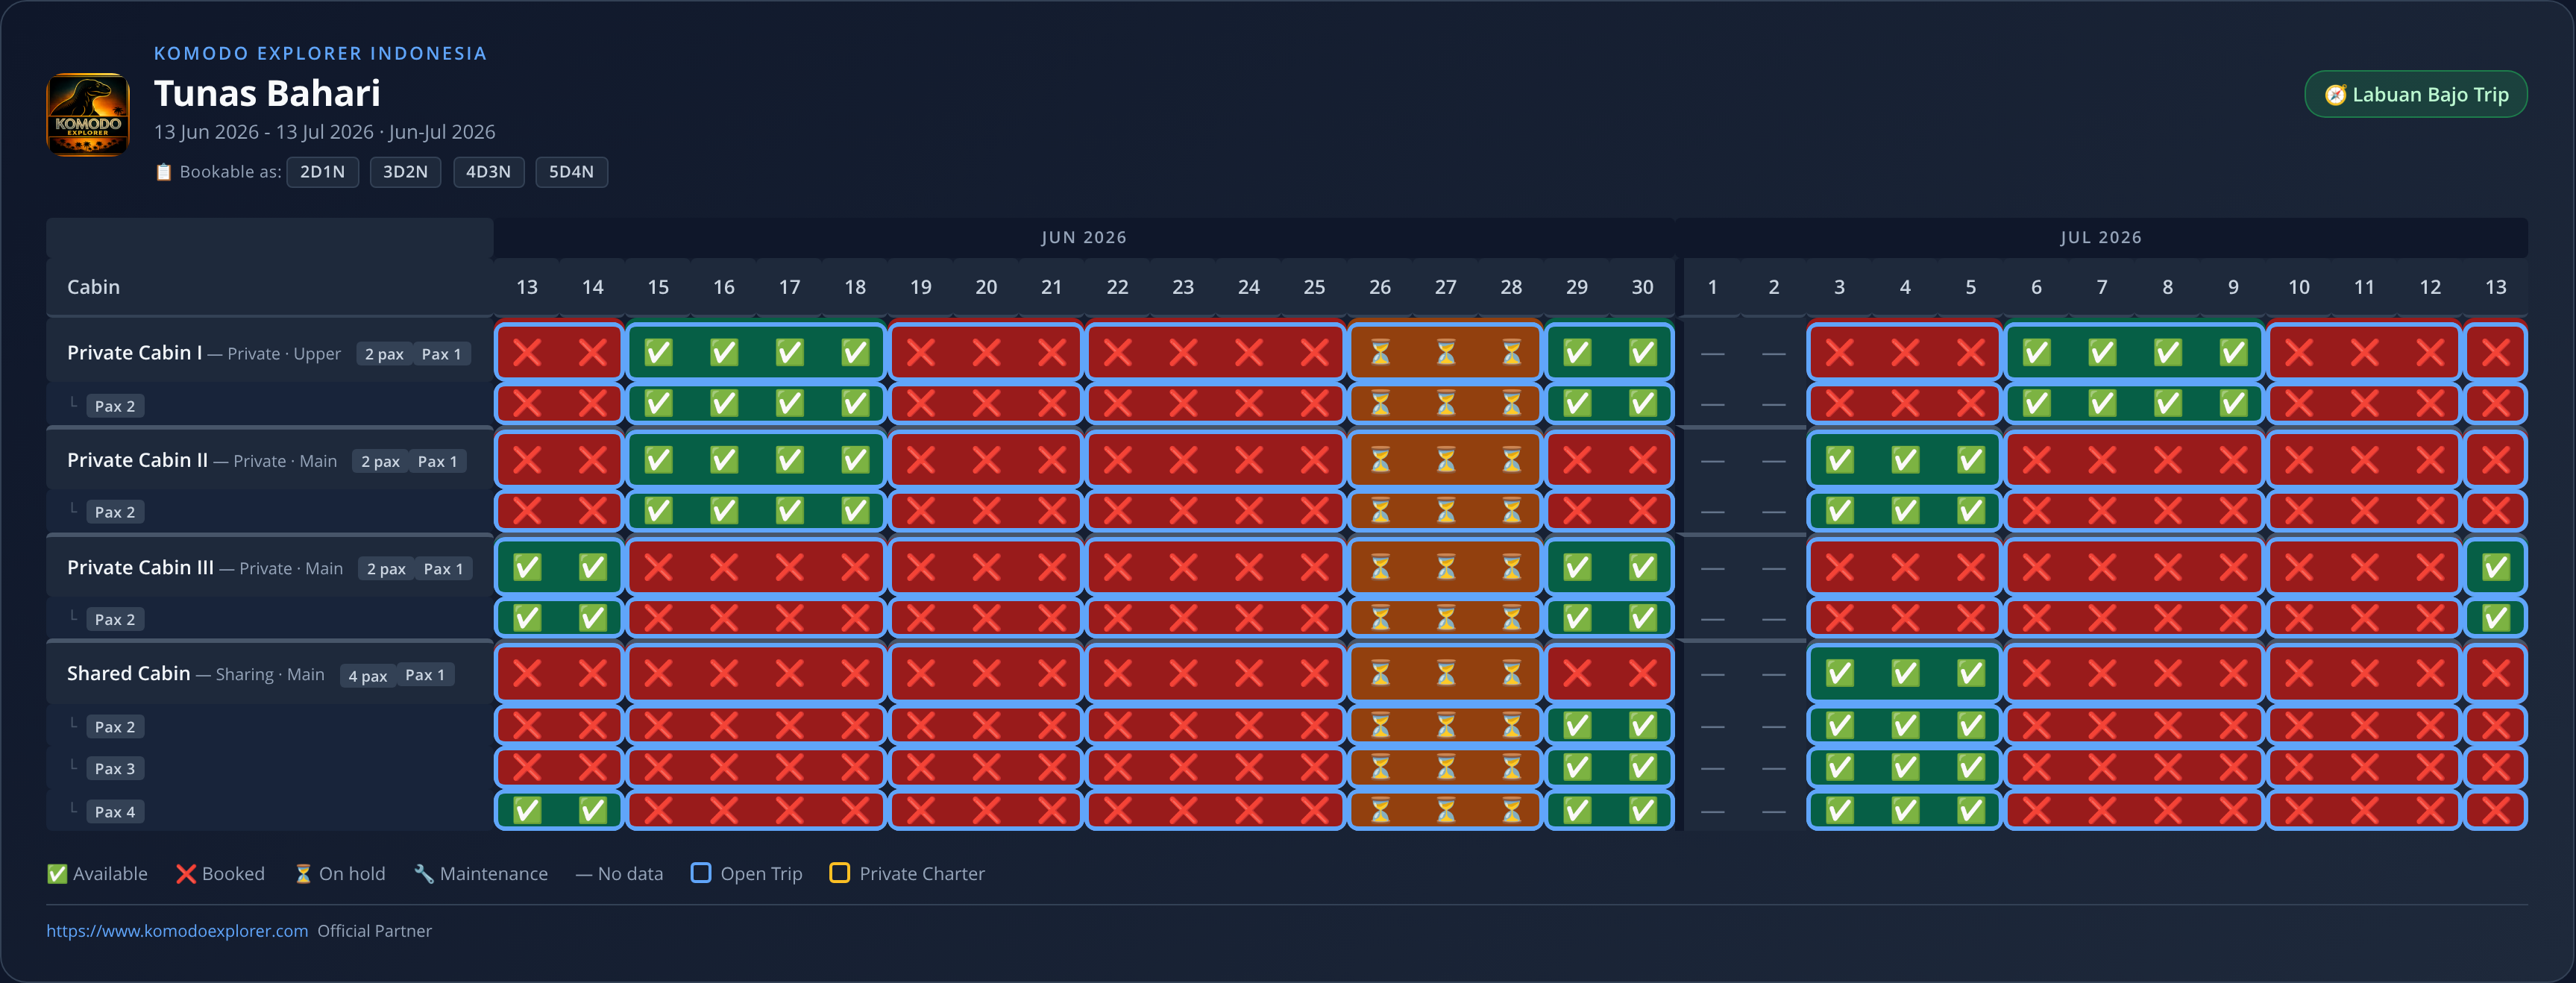Click the clipboard icon beside Bookable as
This screenshot has height=983, width=2576.
coord(164,172)
